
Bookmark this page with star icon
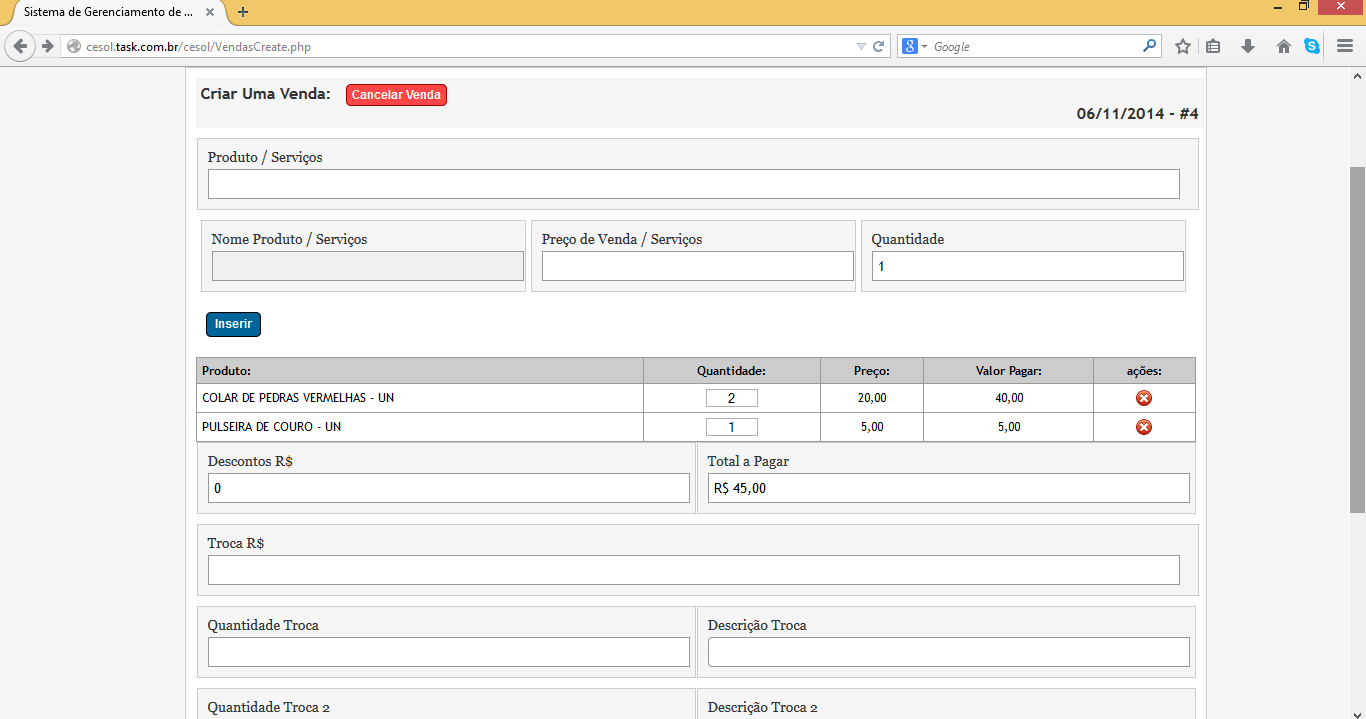(1183, 46)
